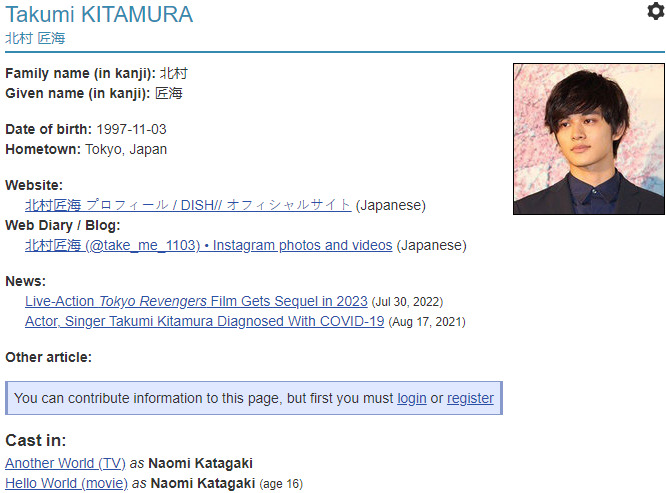666x493 pixels.
Task: Click the News section label
Action: click(x=25, y=281)
